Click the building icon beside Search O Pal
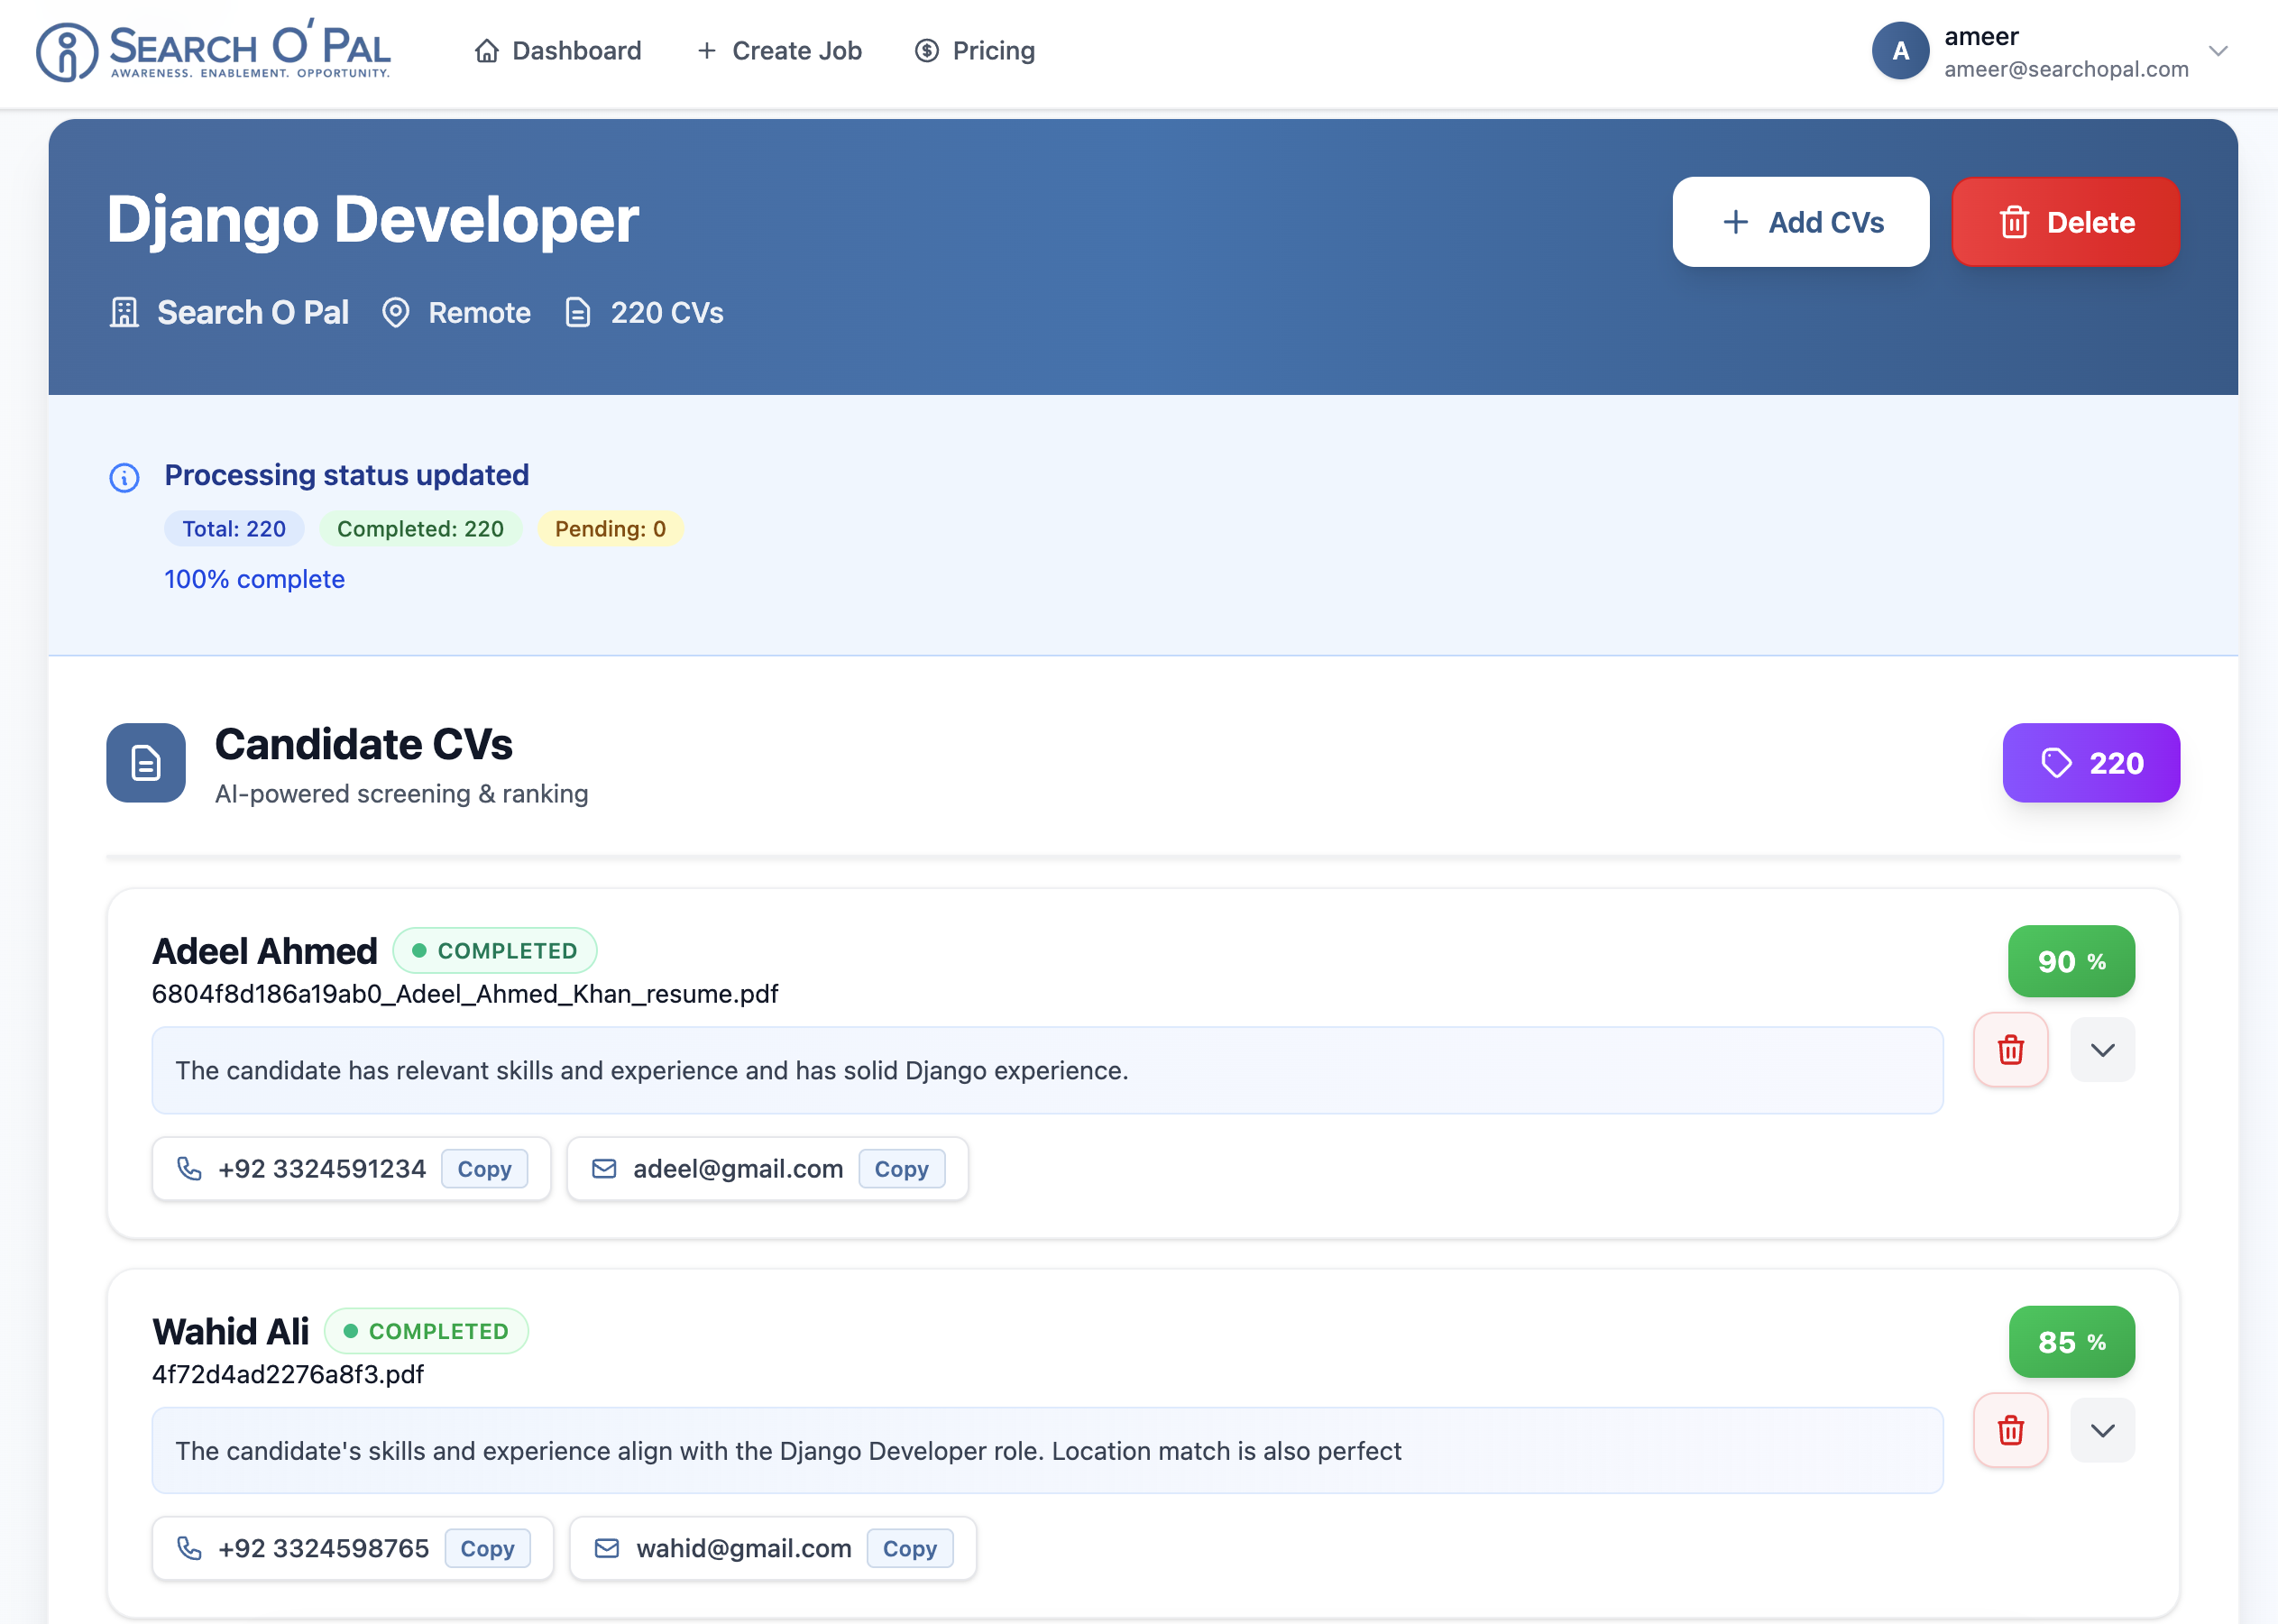This screenshot has width=2278, height=1624. (x=124, y=313)
